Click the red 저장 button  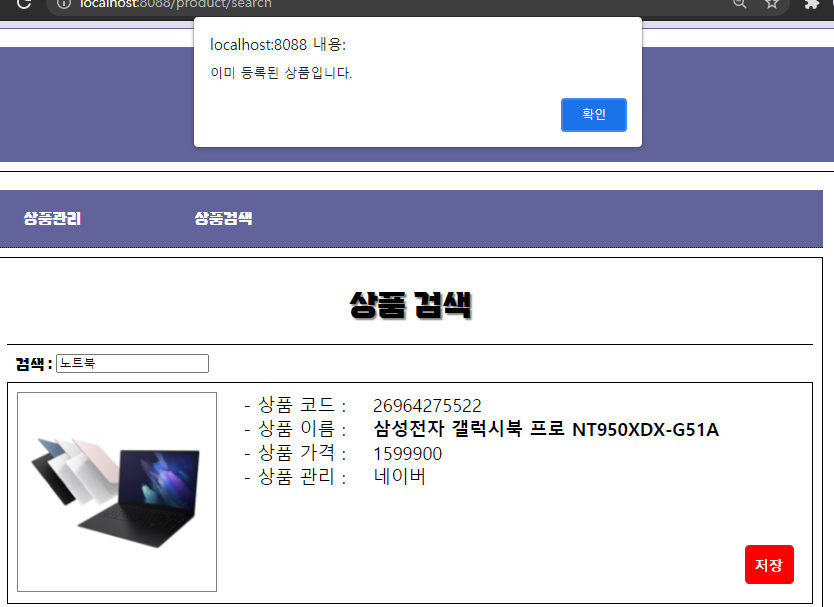[769, 564]
